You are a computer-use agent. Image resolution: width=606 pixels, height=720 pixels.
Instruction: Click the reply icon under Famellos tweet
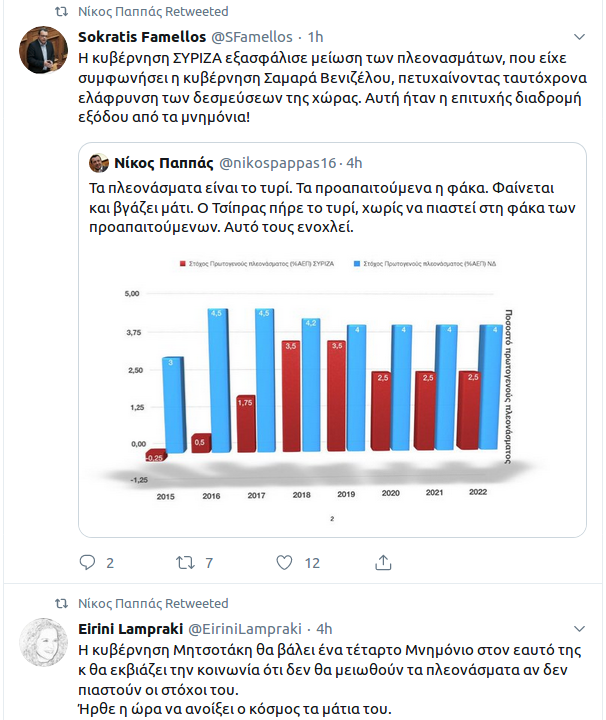click(x=87, y=562)
